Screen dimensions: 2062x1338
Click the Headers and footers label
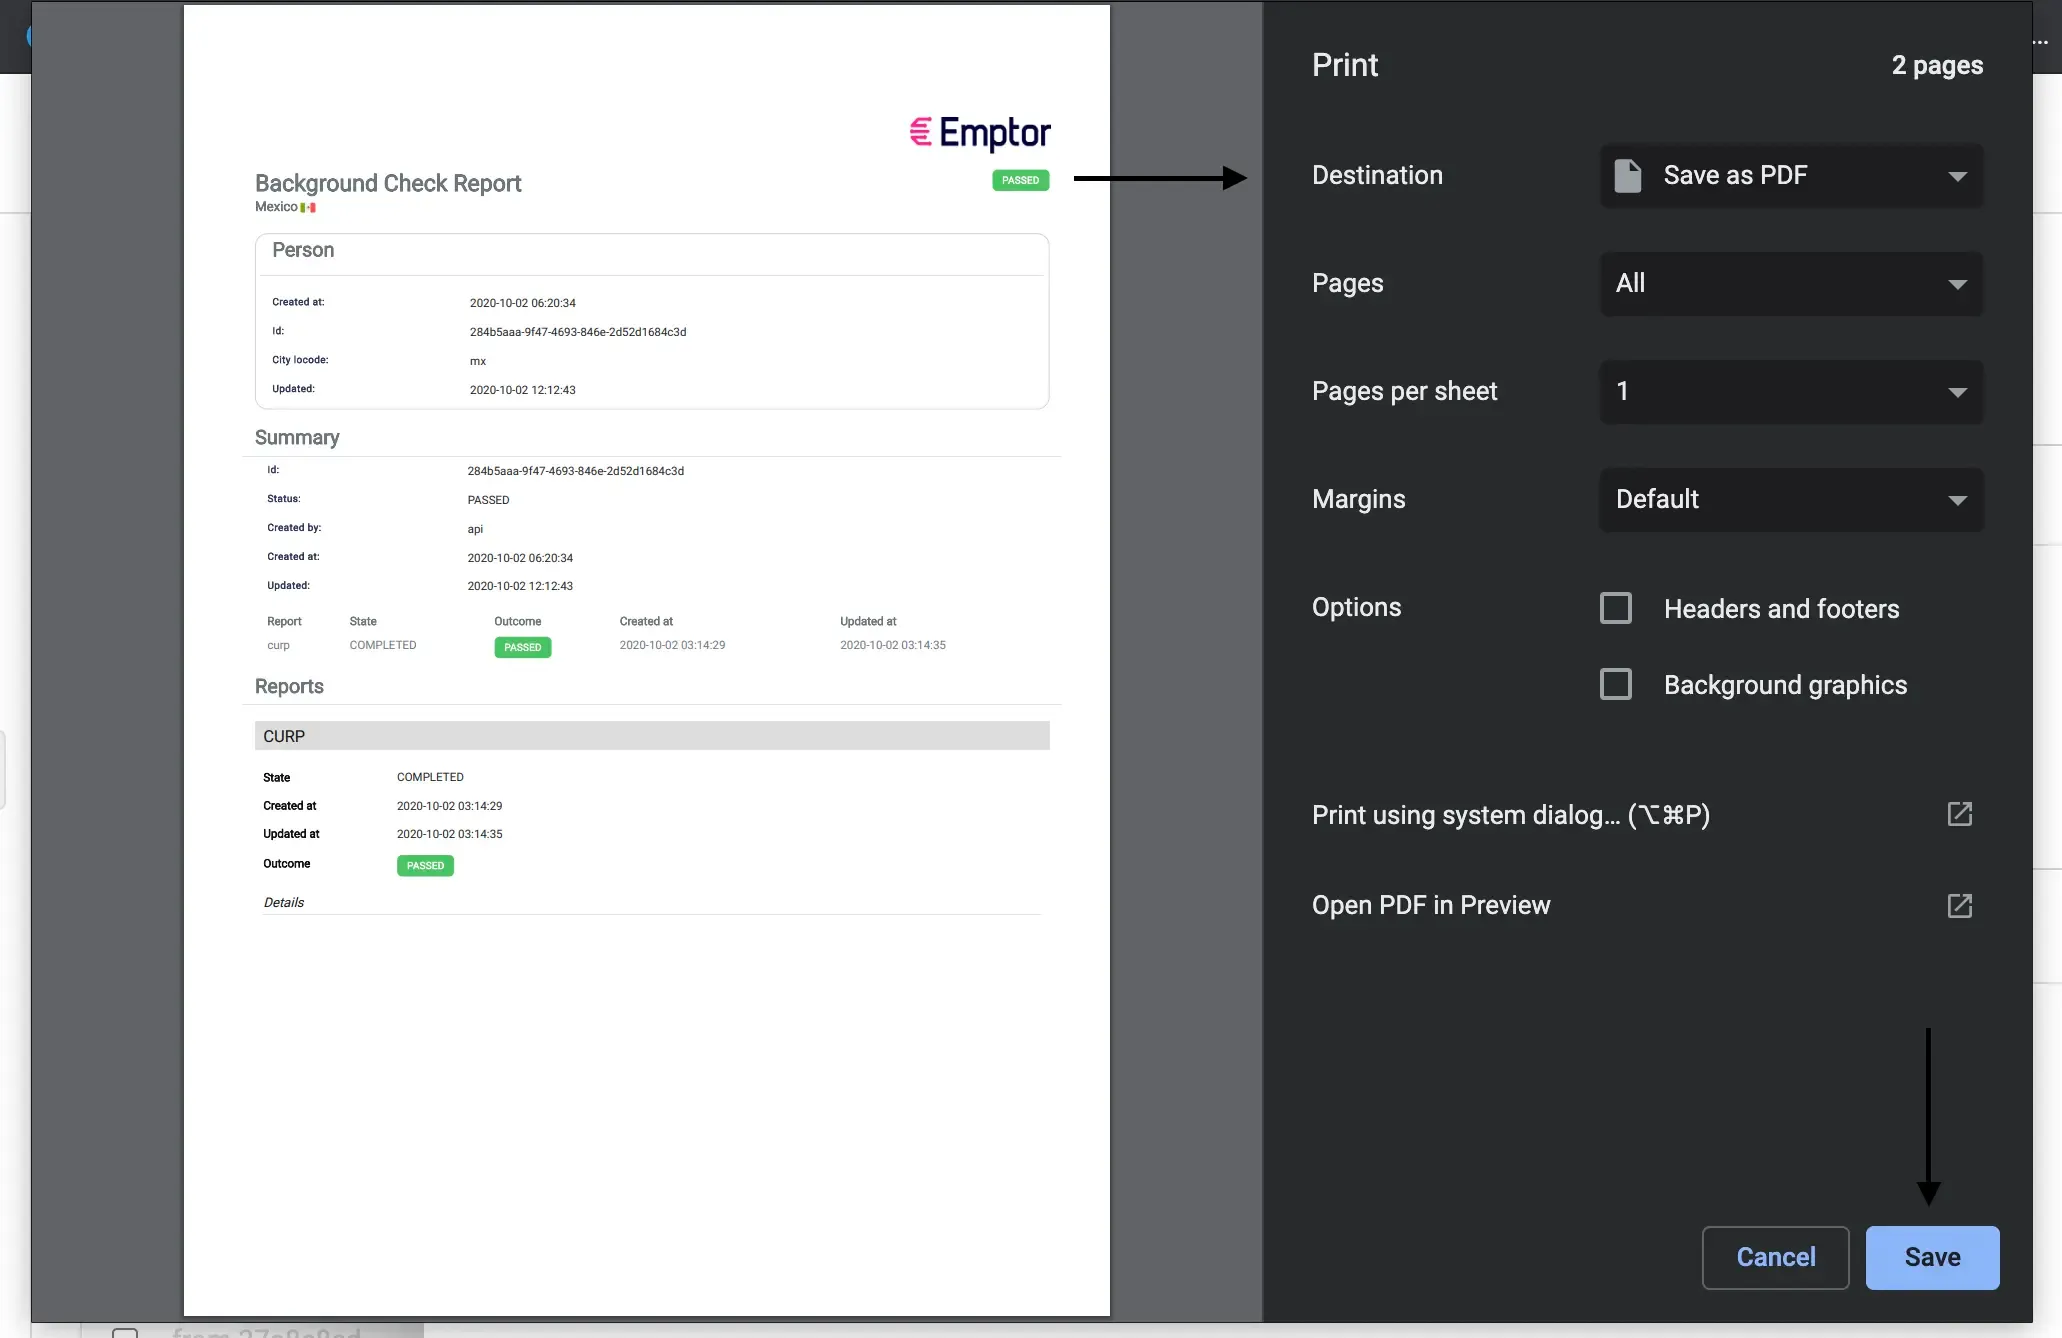click(1781, 609)
